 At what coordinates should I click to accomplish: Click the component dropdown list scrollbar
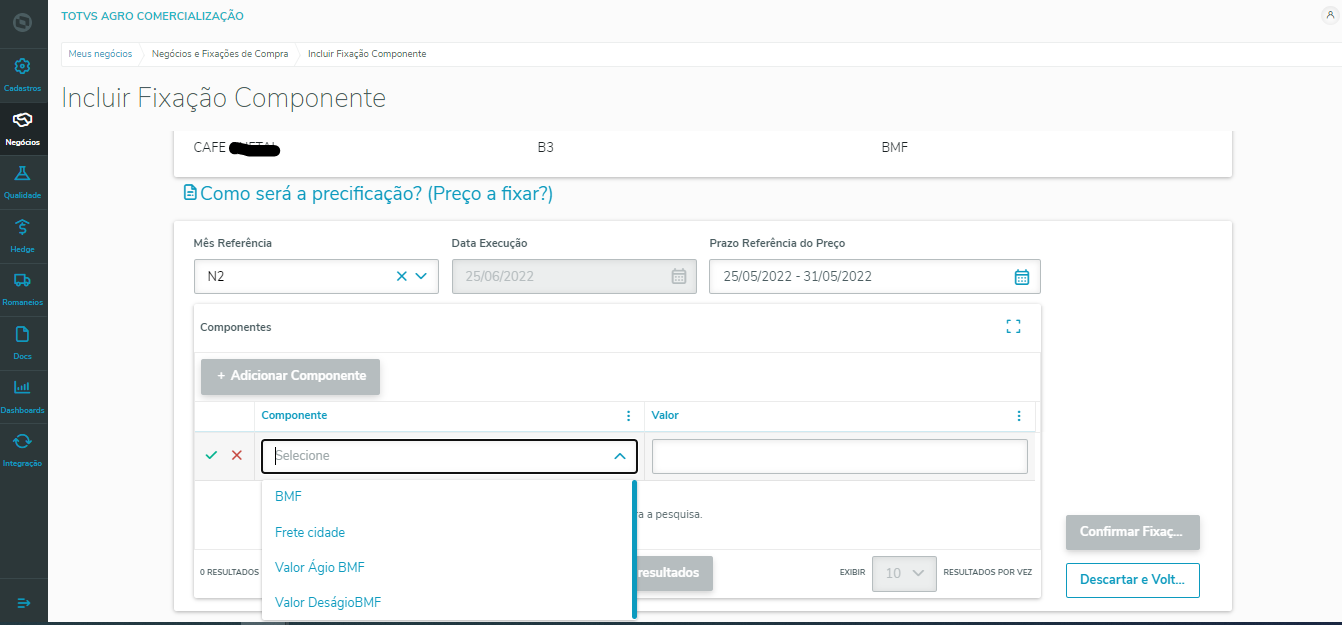[x=634, y=550]
